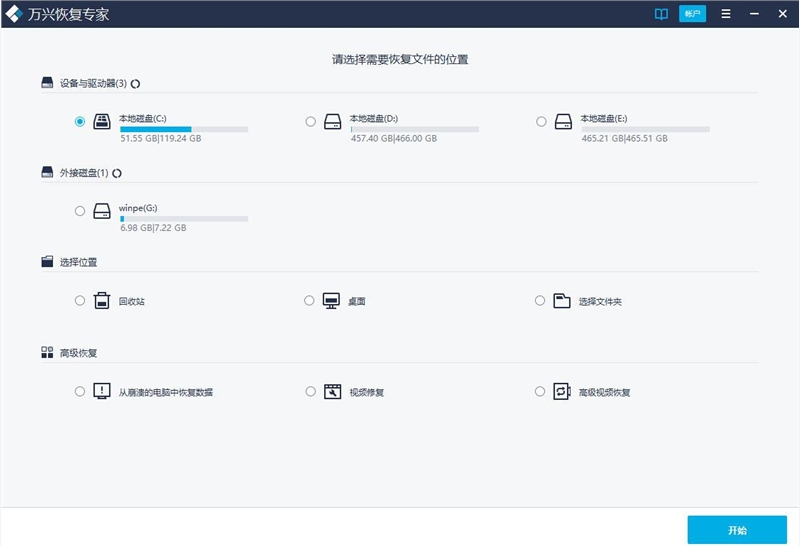Click the select folder icon
This screenshot has width=800, height=546.
click(x=562, y=301)
